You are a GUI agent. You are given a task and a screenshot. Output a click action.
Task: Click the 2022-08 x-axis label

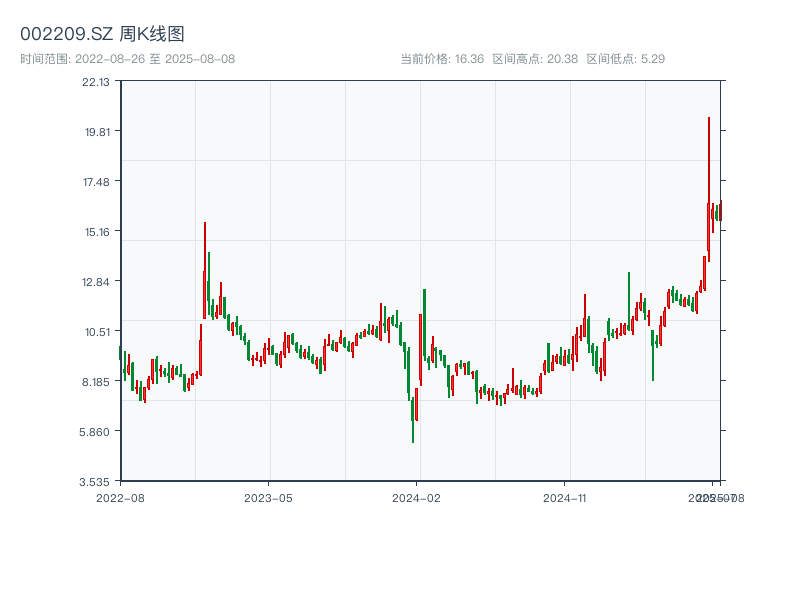[x=120, y=497]
